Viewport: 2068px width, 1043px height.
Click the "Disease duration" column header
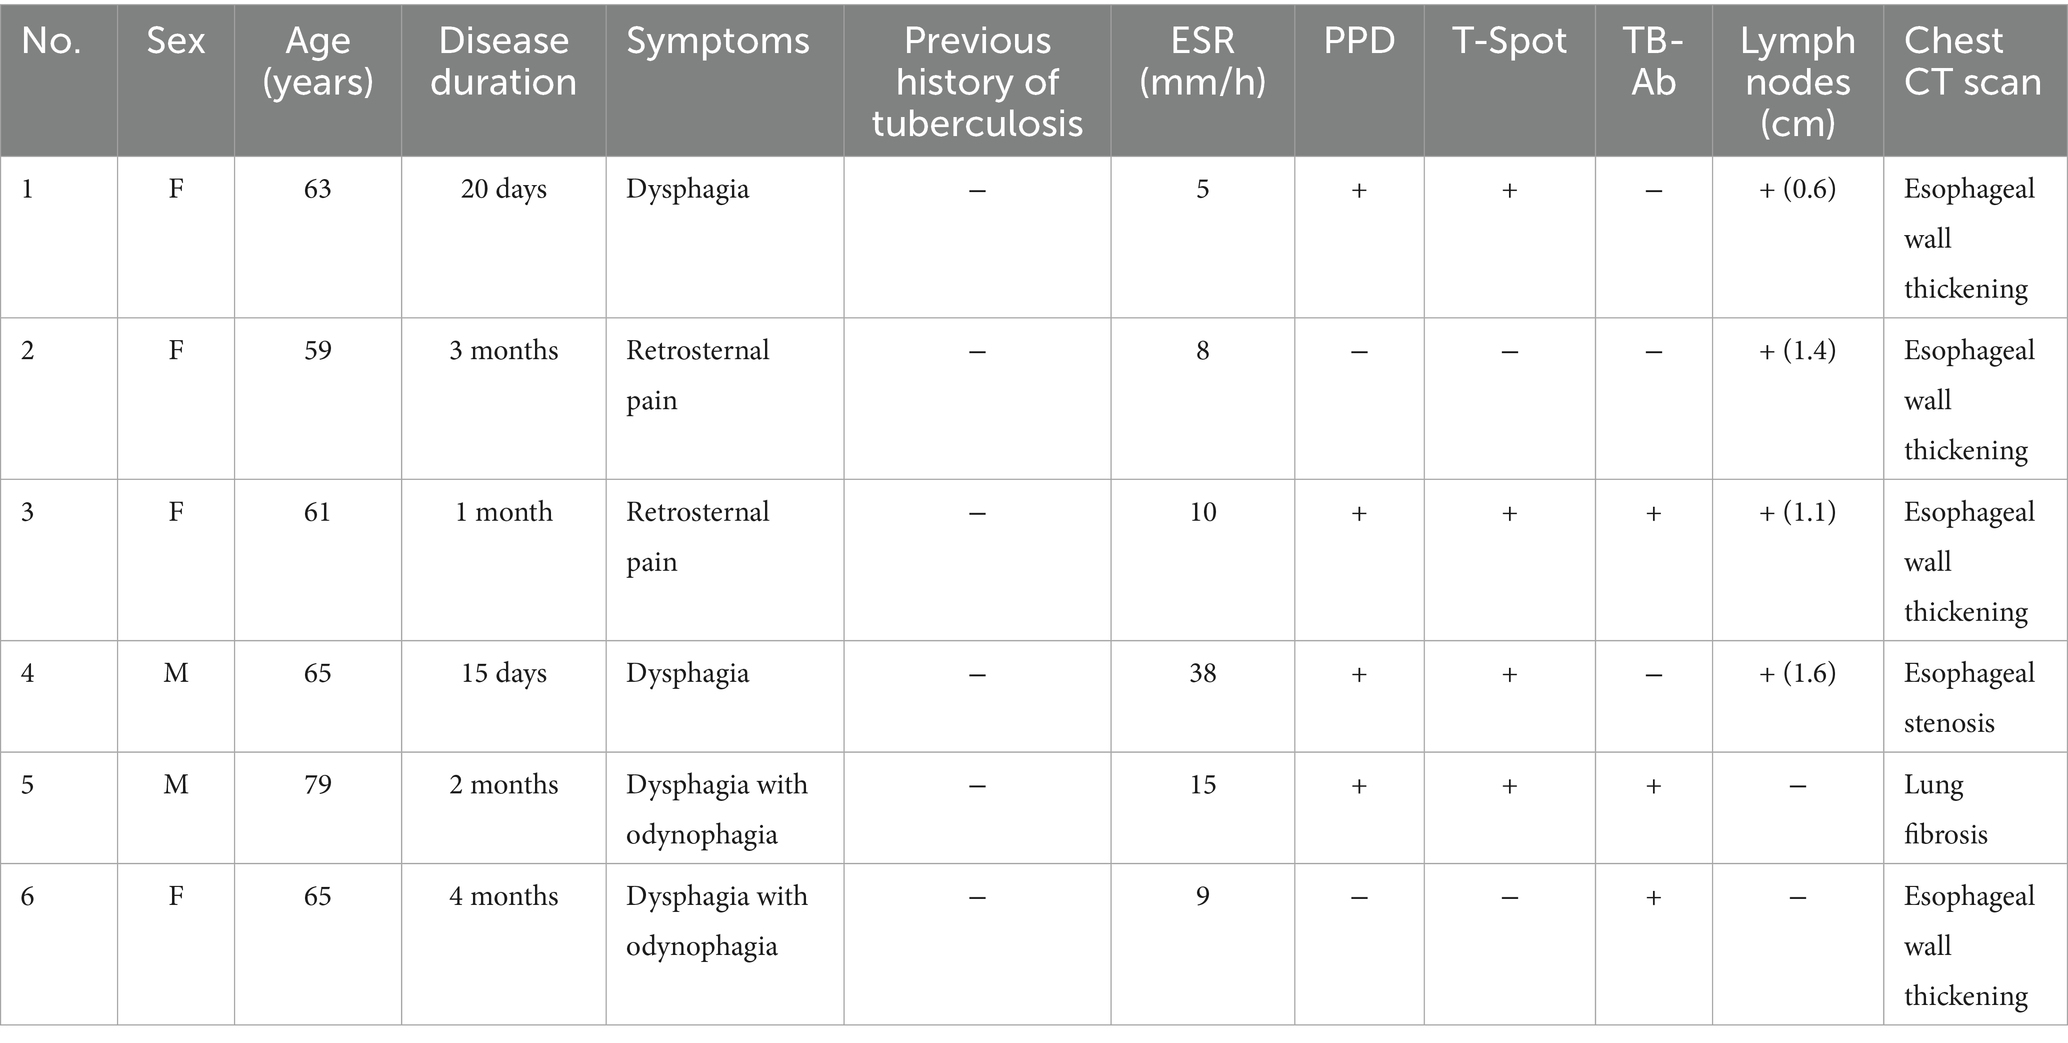tap(503, 61)
